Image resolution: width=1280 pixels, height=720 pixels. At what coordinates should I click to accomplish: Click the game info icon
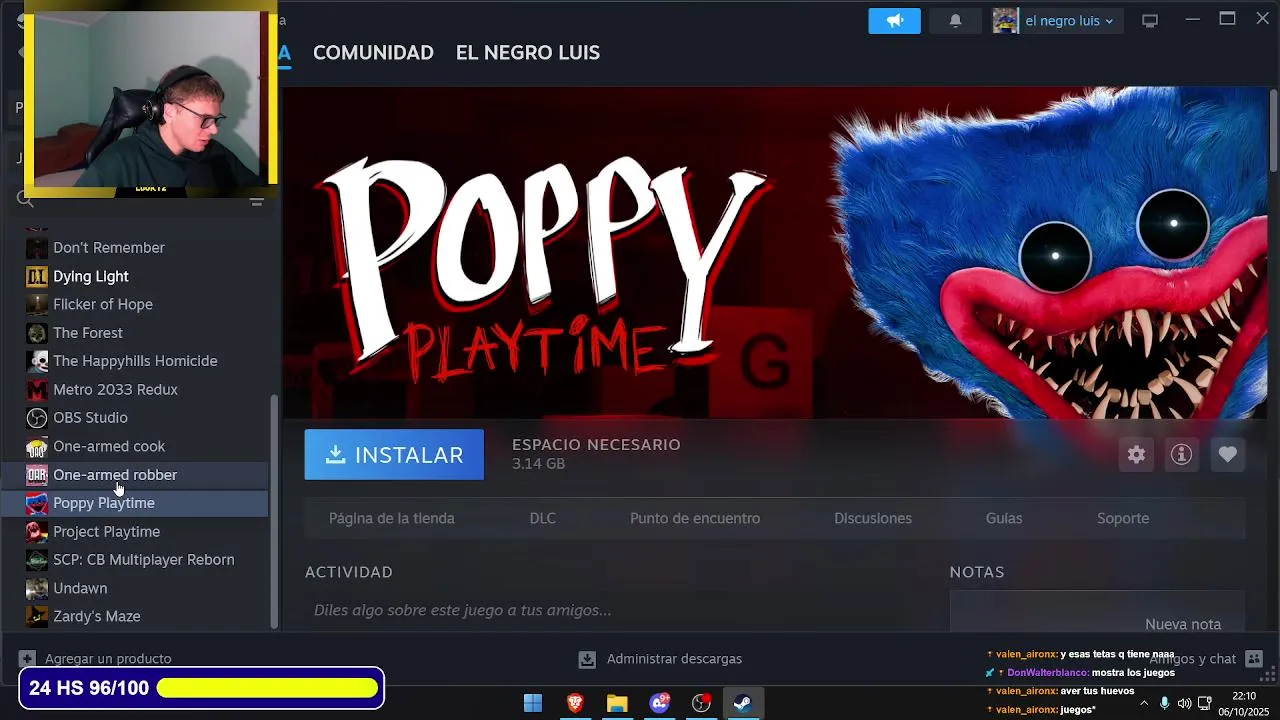(1182, 455)
